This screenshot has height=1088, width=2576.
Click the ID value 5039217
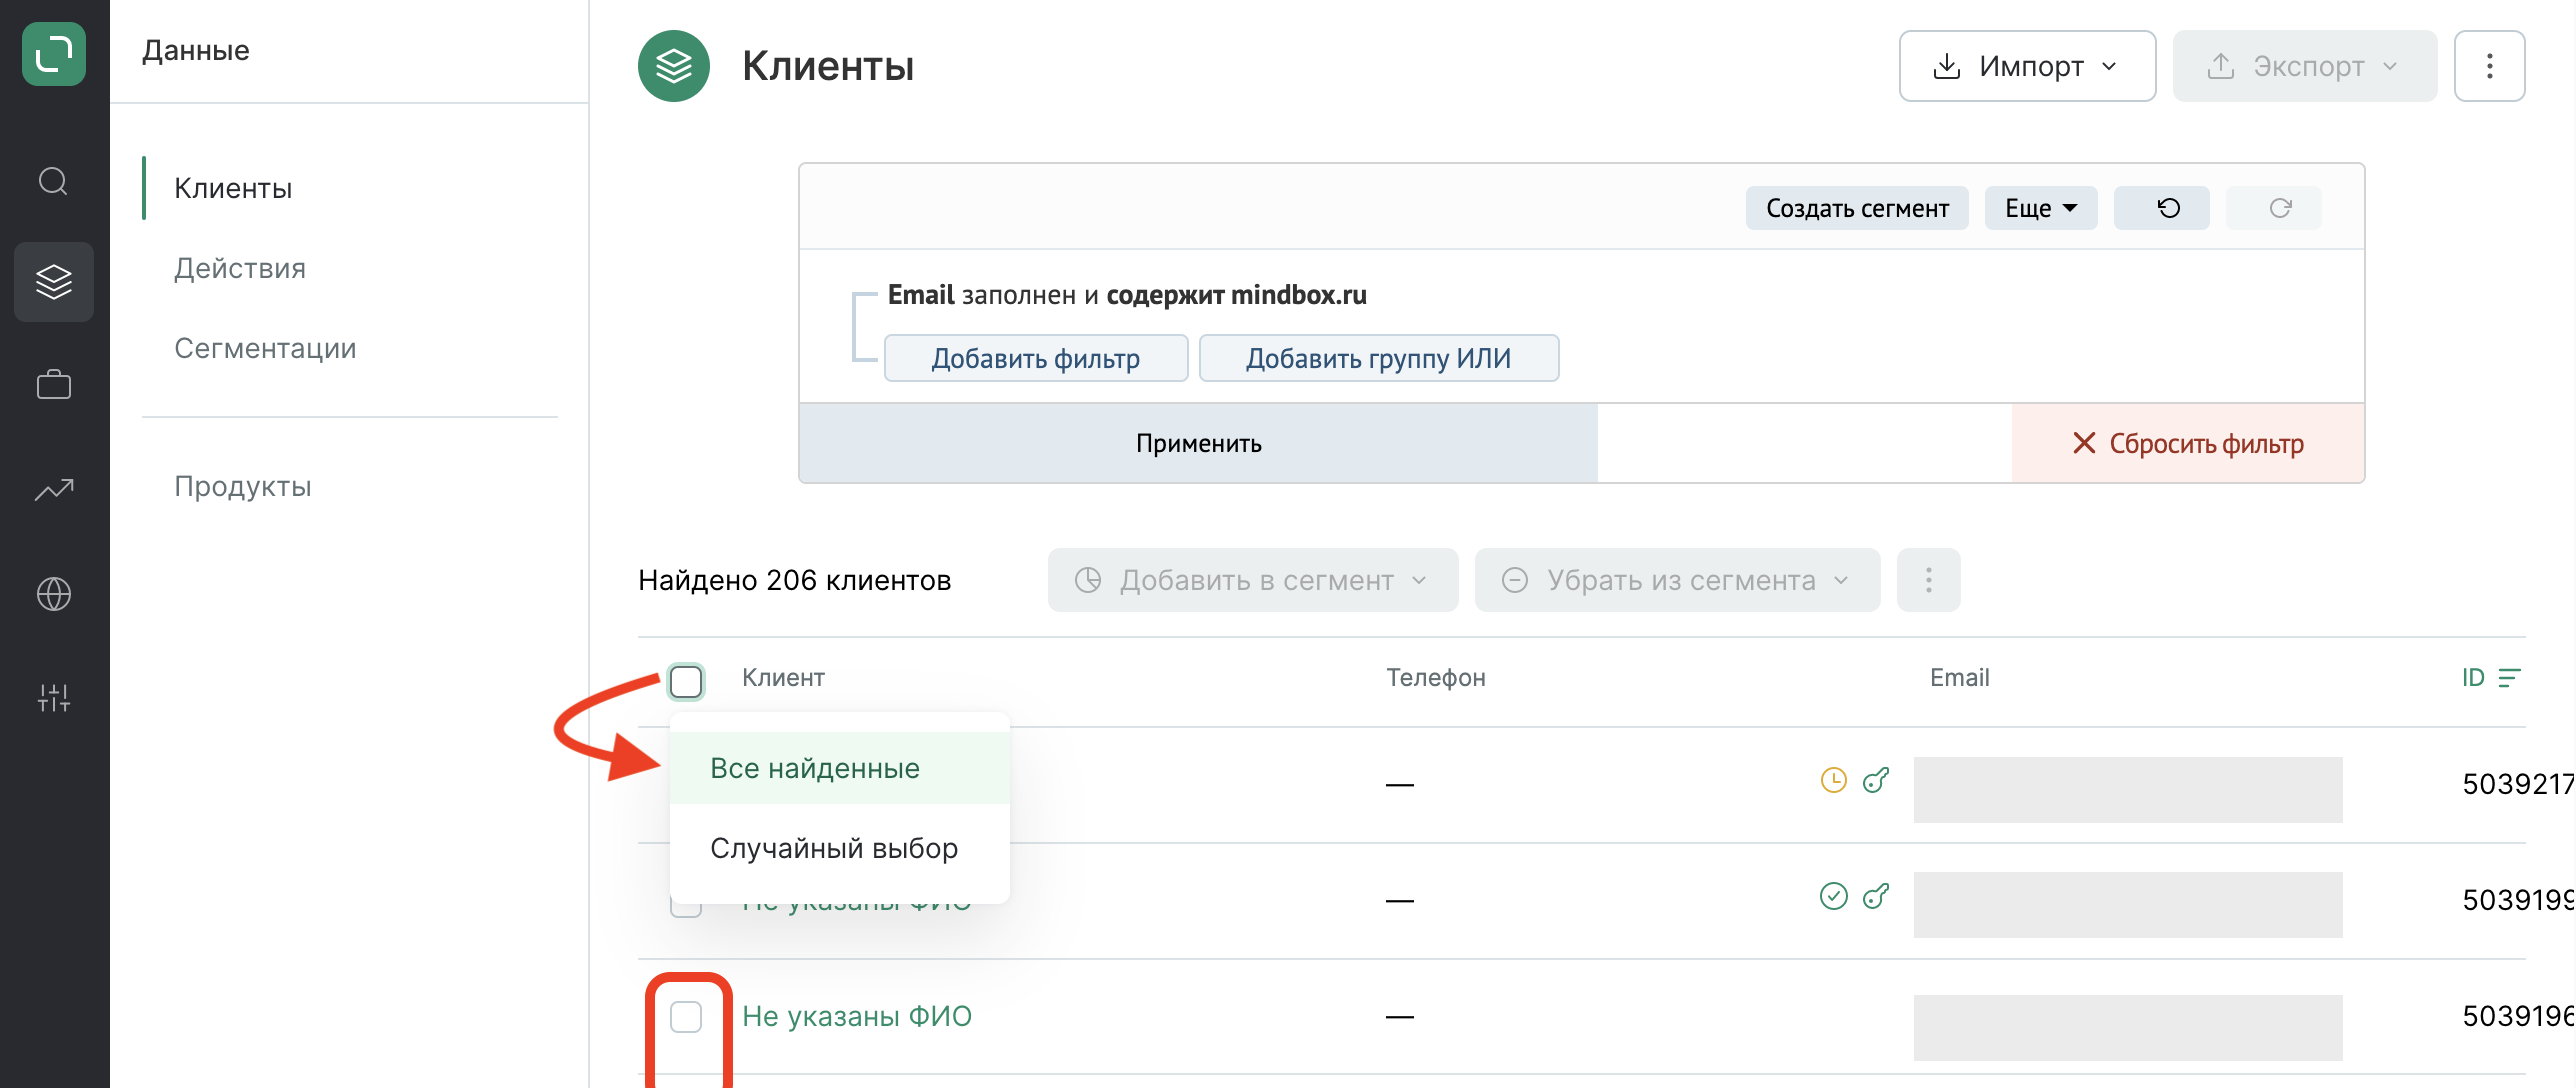[x=2518, y=784]
